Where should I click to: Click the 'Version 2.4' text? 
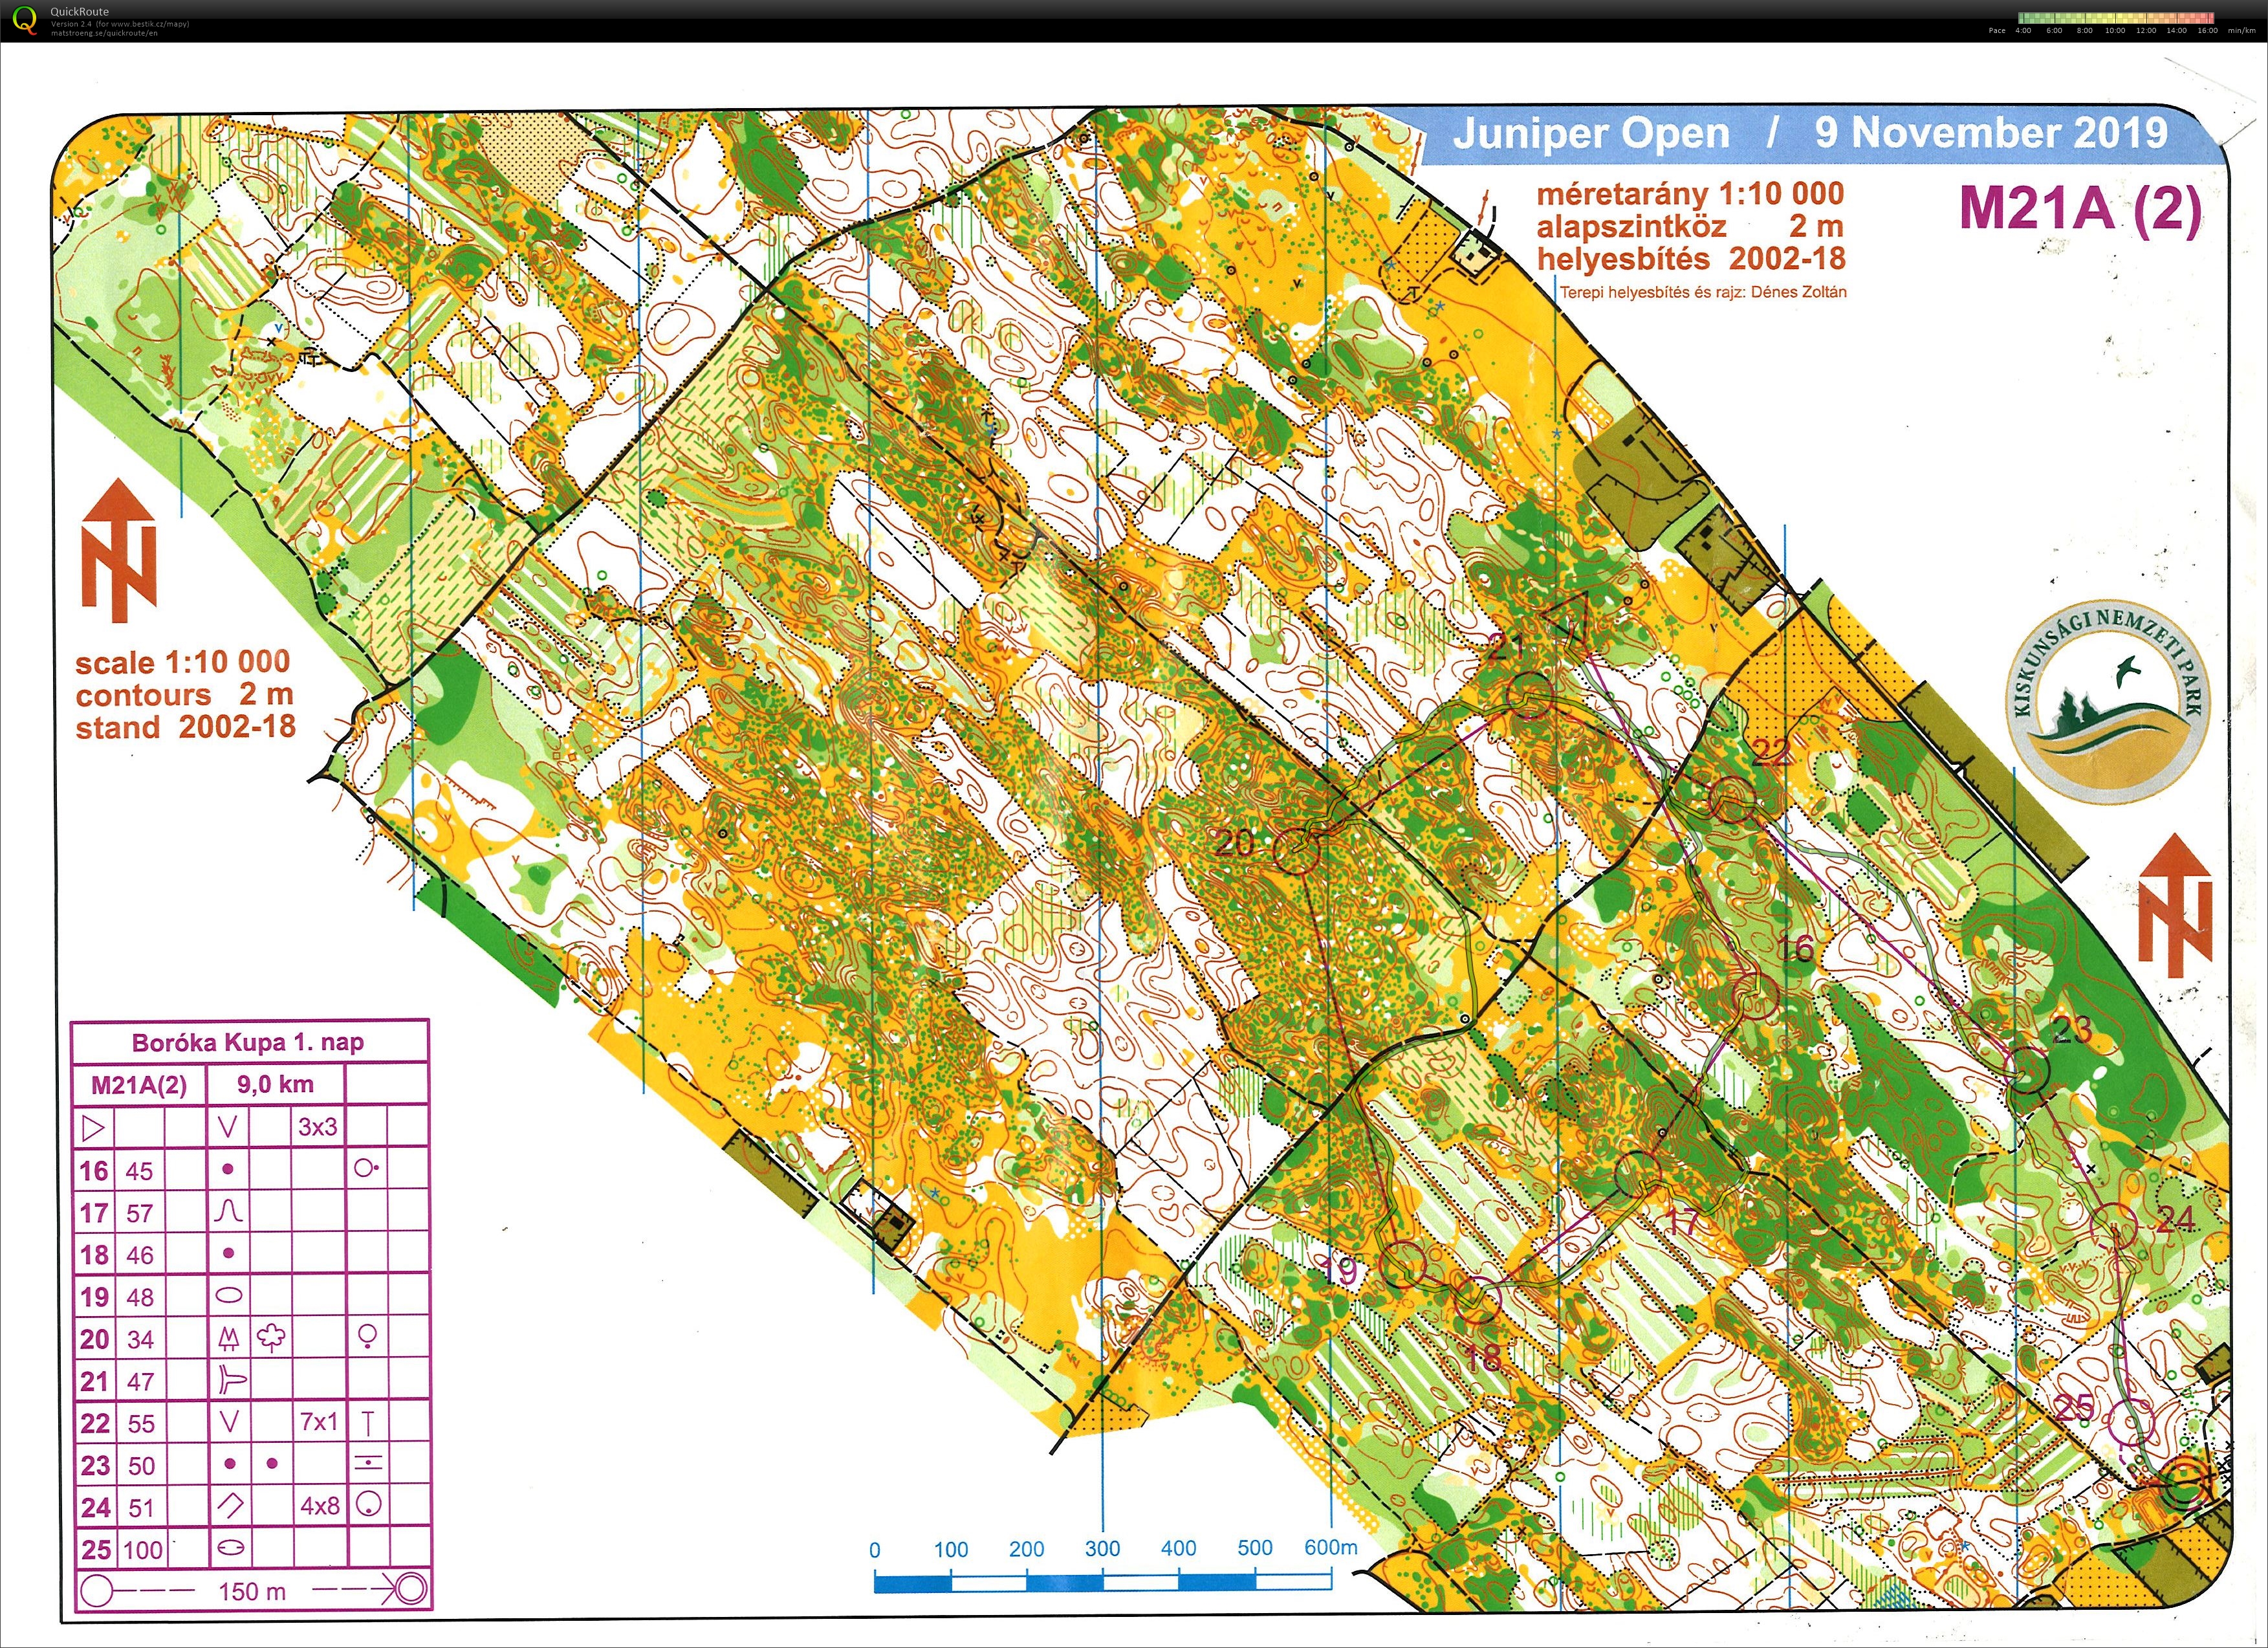point(72,25)
